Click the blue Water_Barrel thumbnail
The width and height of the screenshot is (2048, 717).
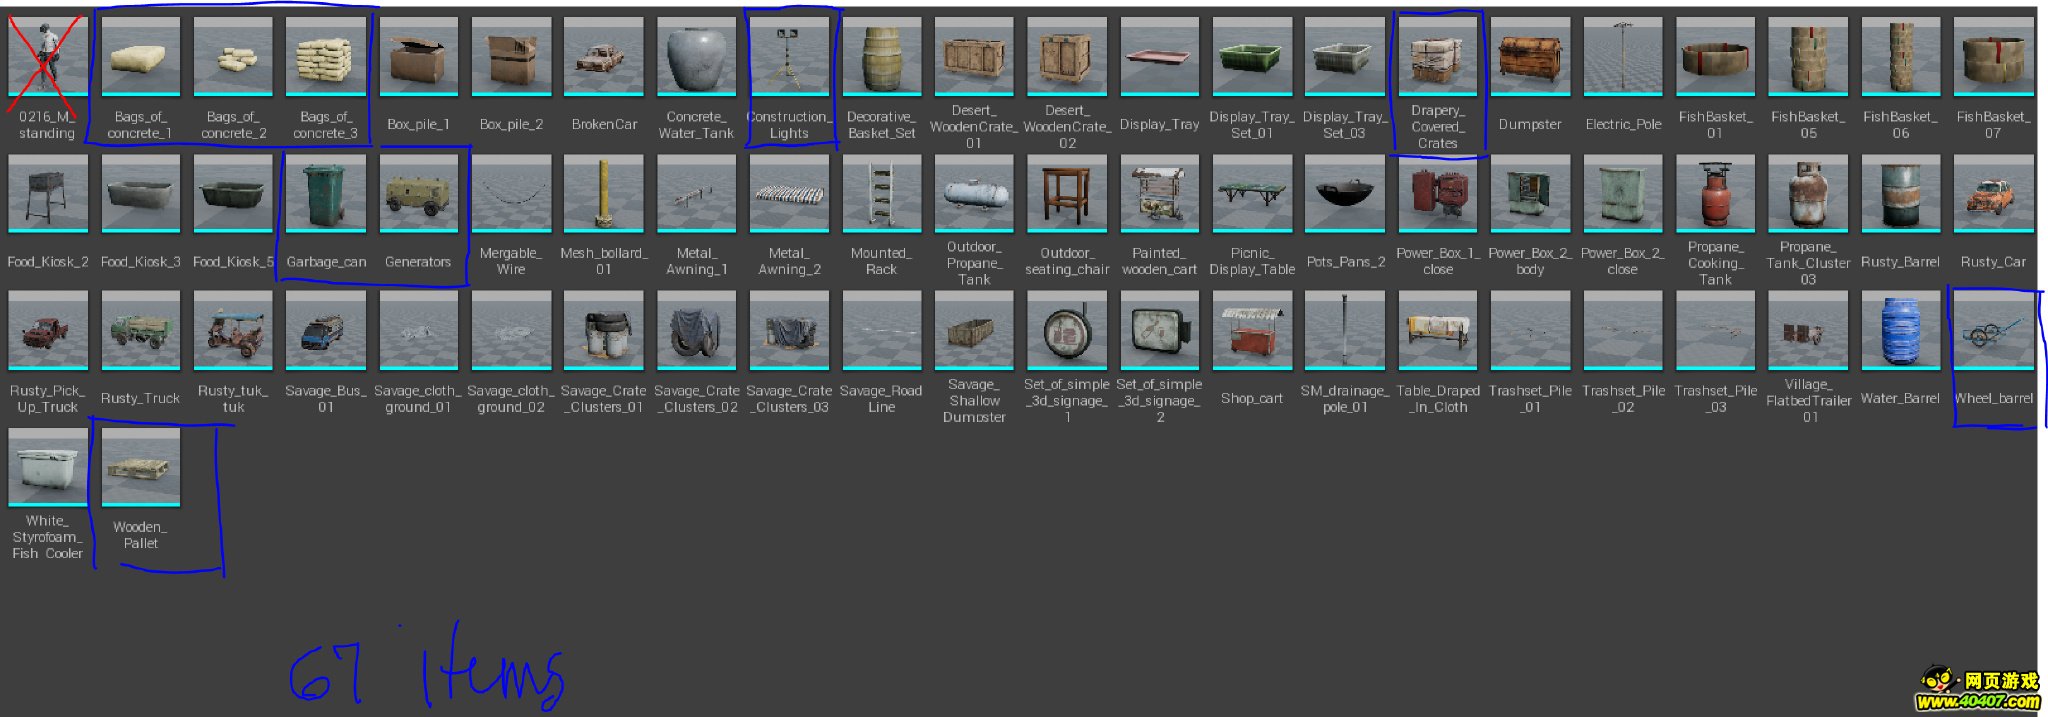pyautogui.click(x=1901, y=330)
